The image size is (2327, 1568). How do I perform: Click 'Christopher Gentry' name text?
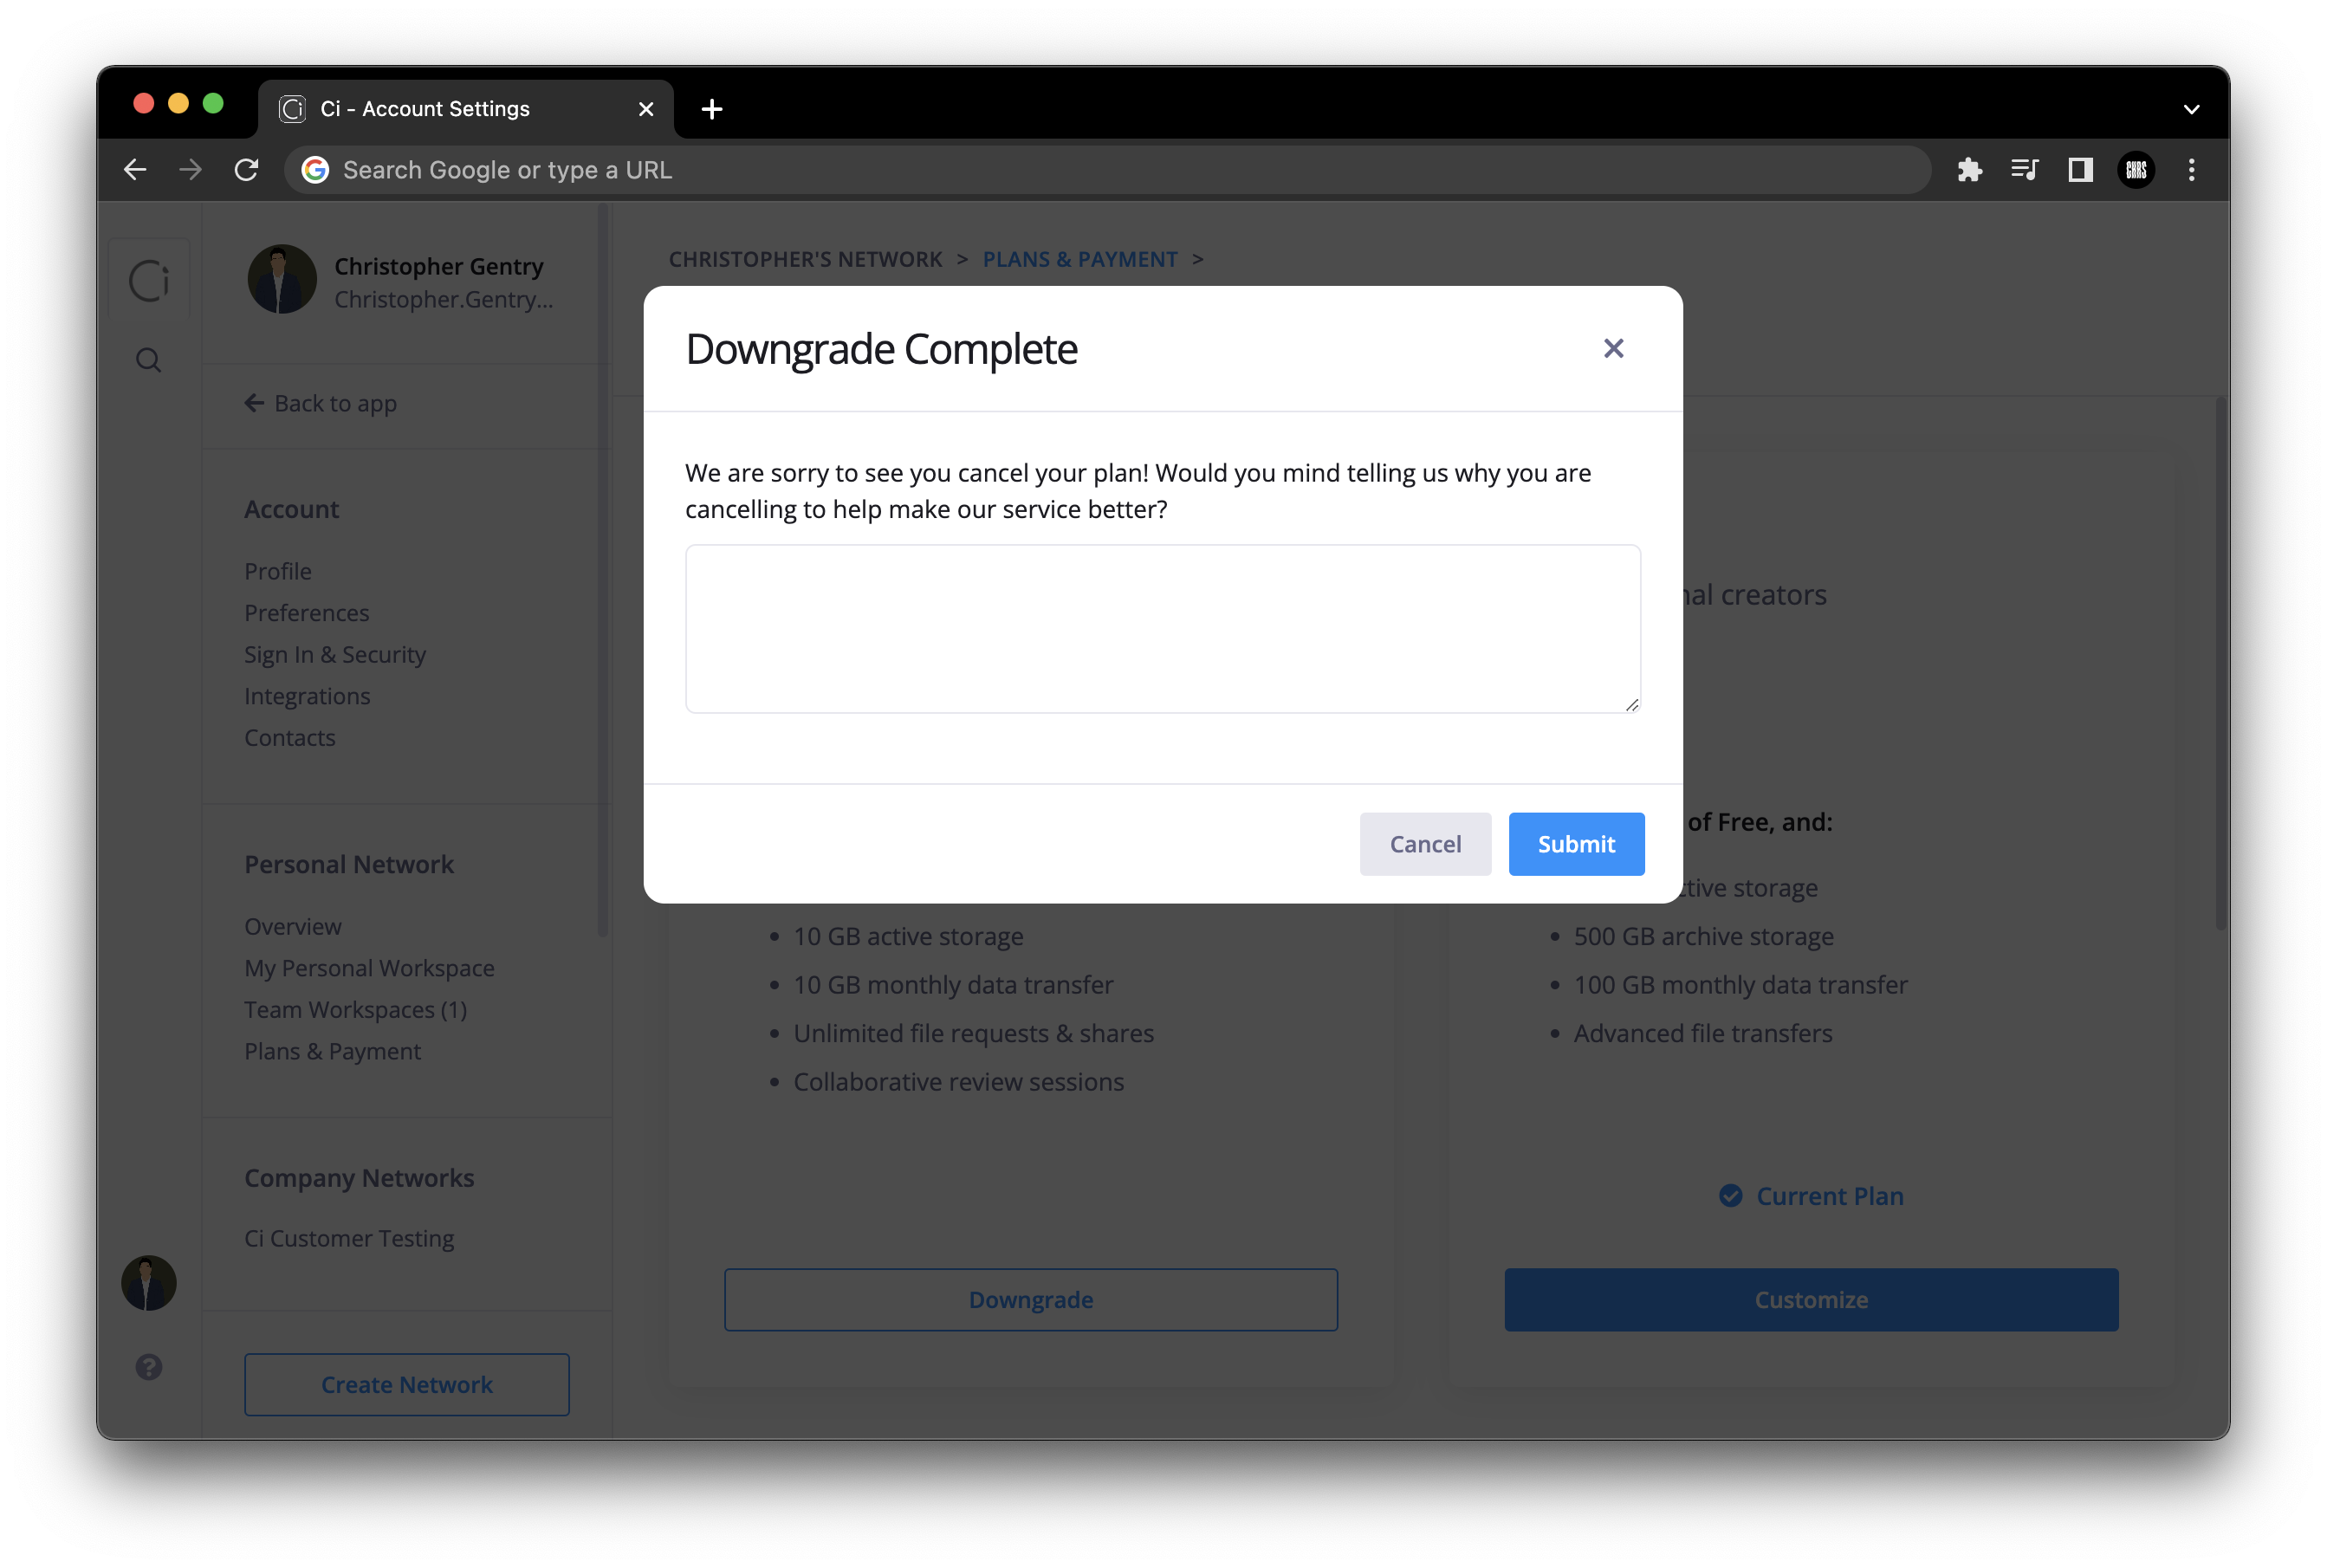tap(439, 266)
